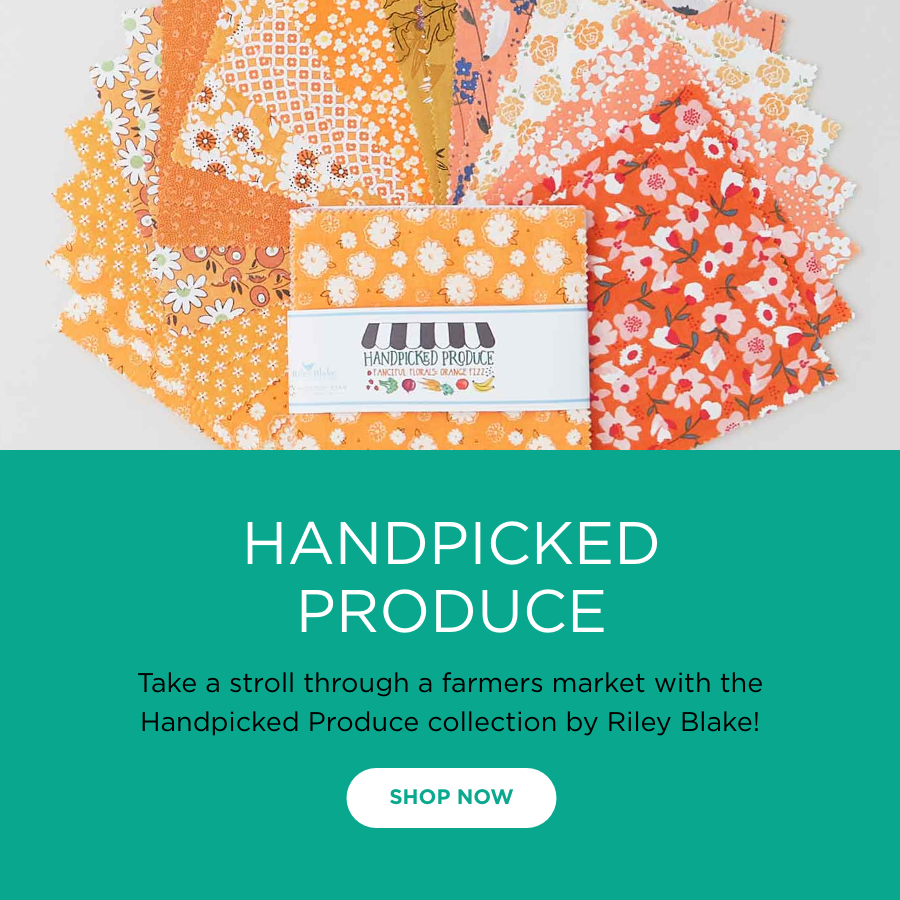Click the striped awning logo on label

point(428,335)
